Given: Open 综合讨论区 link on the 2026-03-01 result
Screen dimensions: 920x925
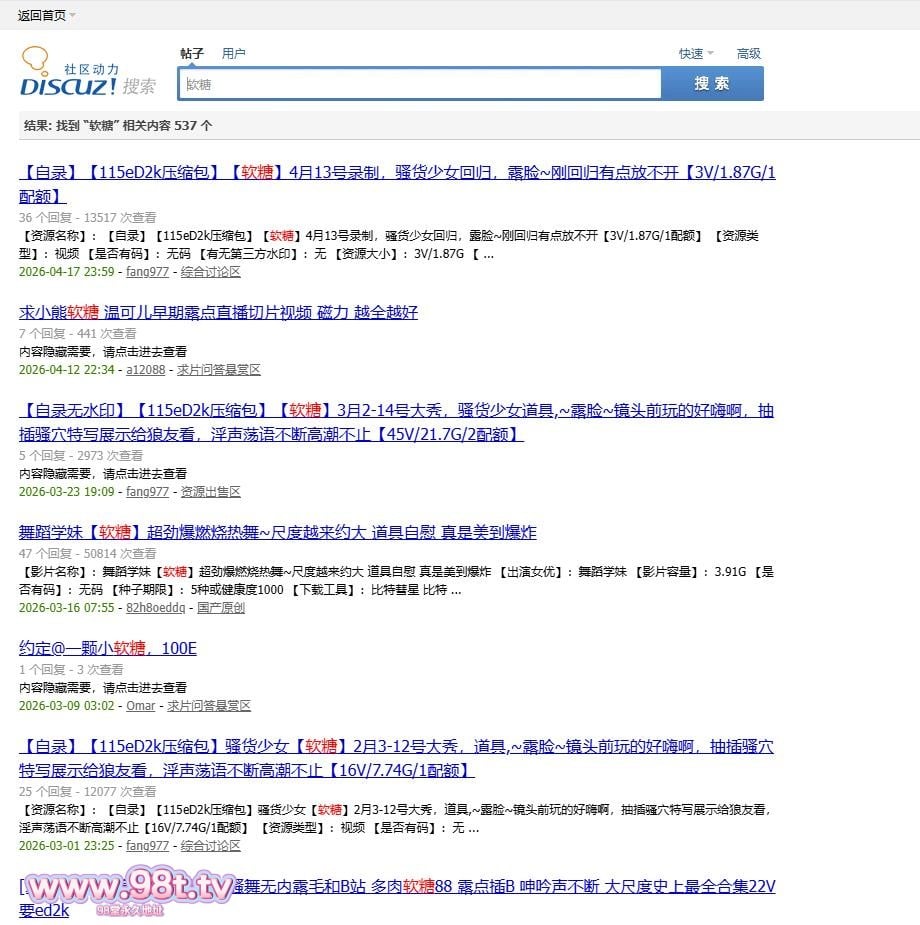Looking at the screenshot, I should tap(211, 846).
